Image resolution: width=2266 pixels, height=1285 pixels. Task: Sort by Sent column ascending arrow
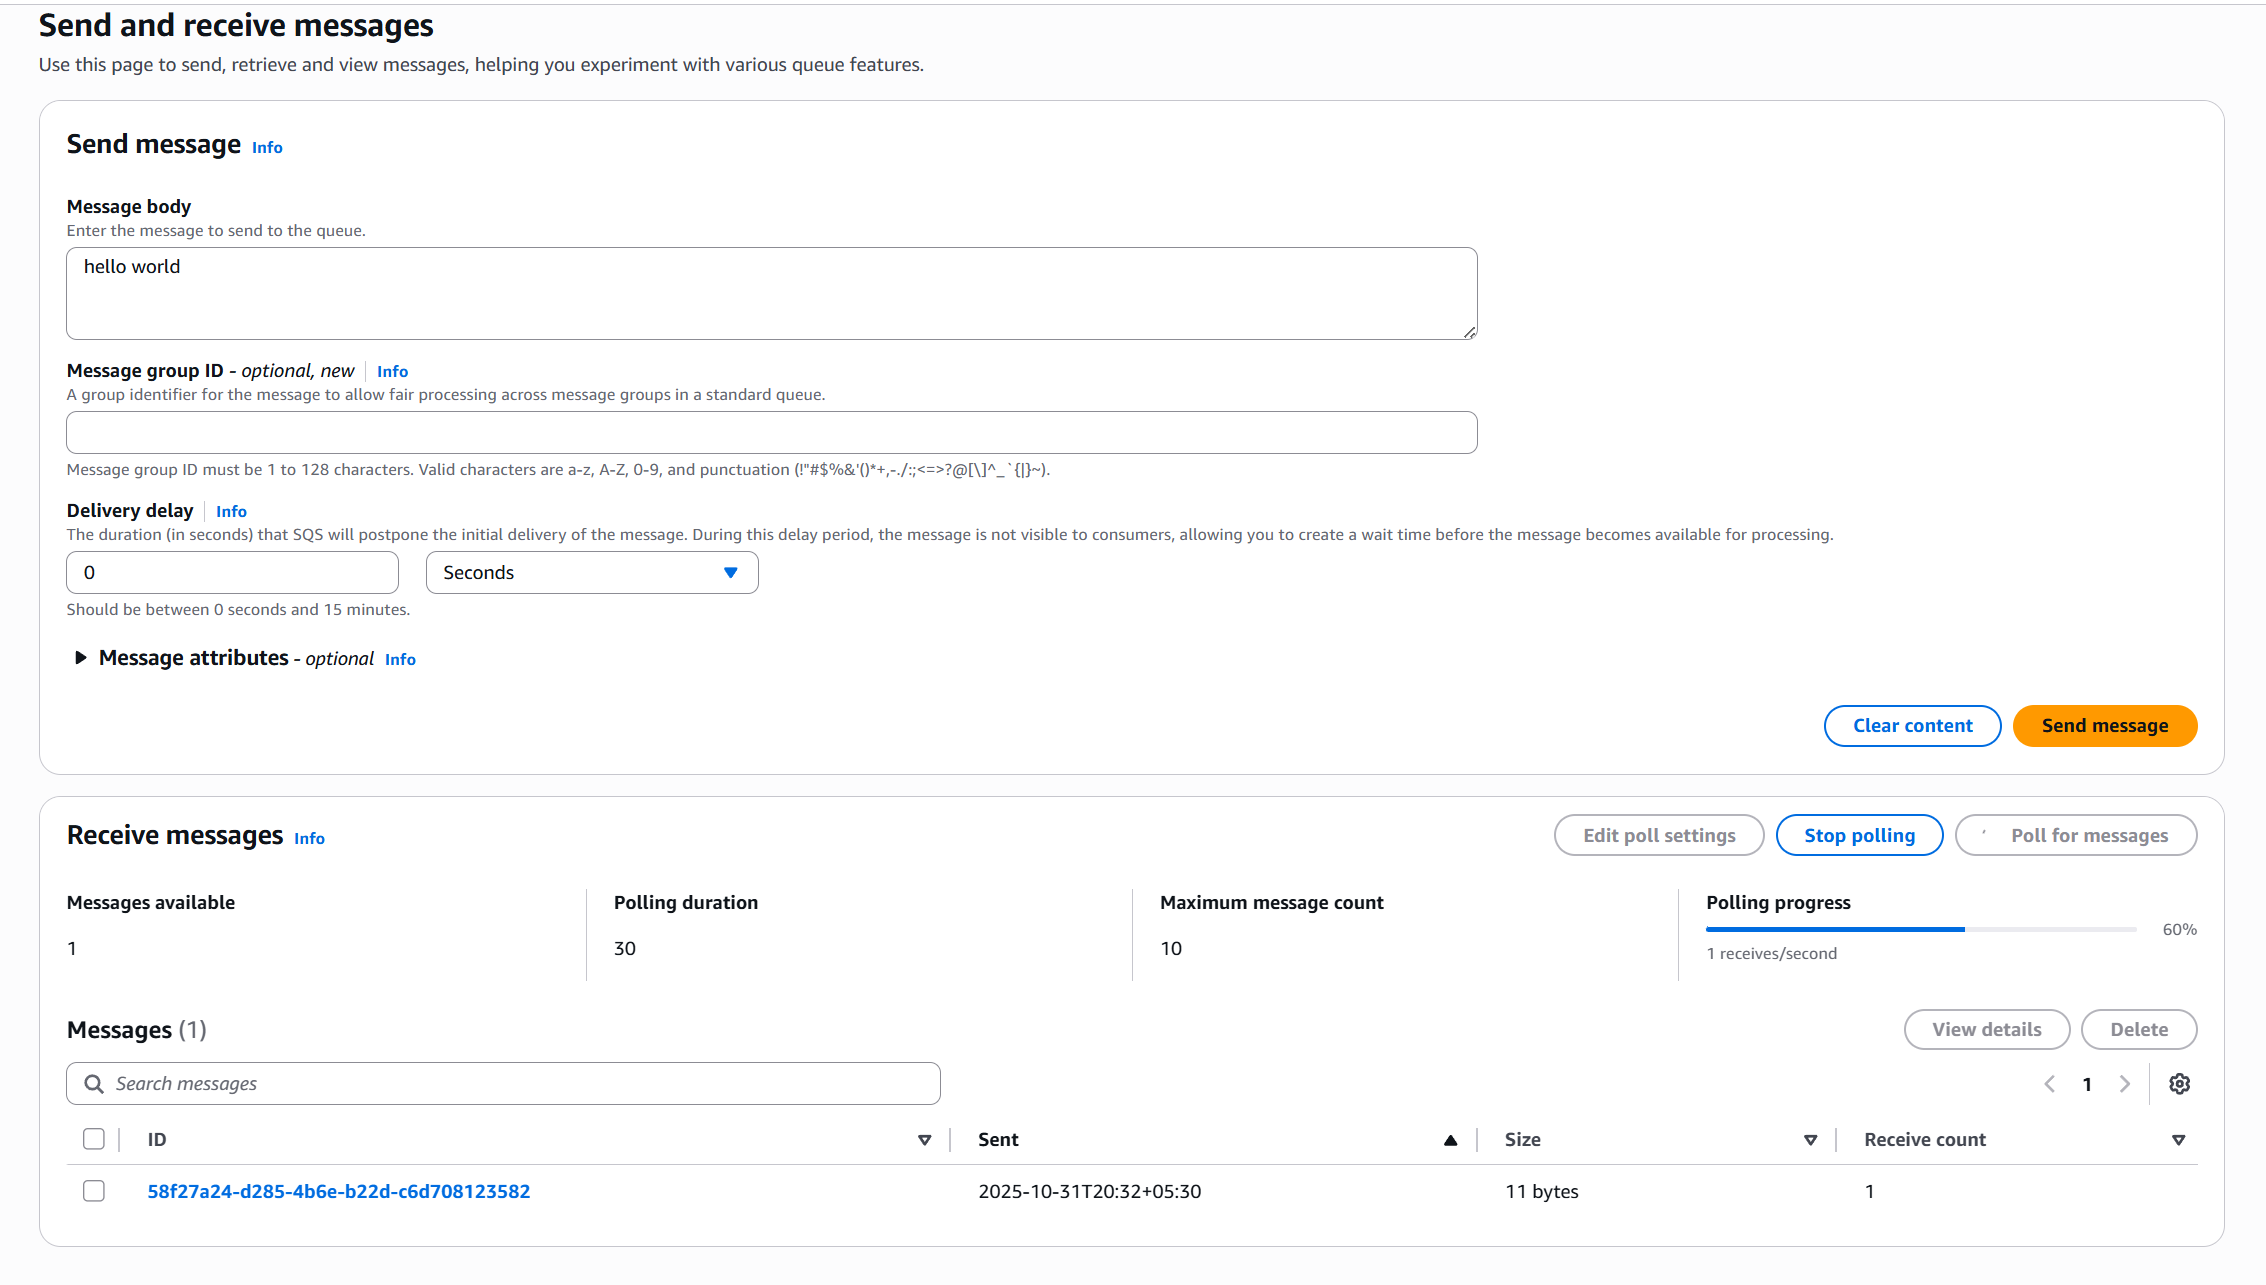click(1450, 1140)
